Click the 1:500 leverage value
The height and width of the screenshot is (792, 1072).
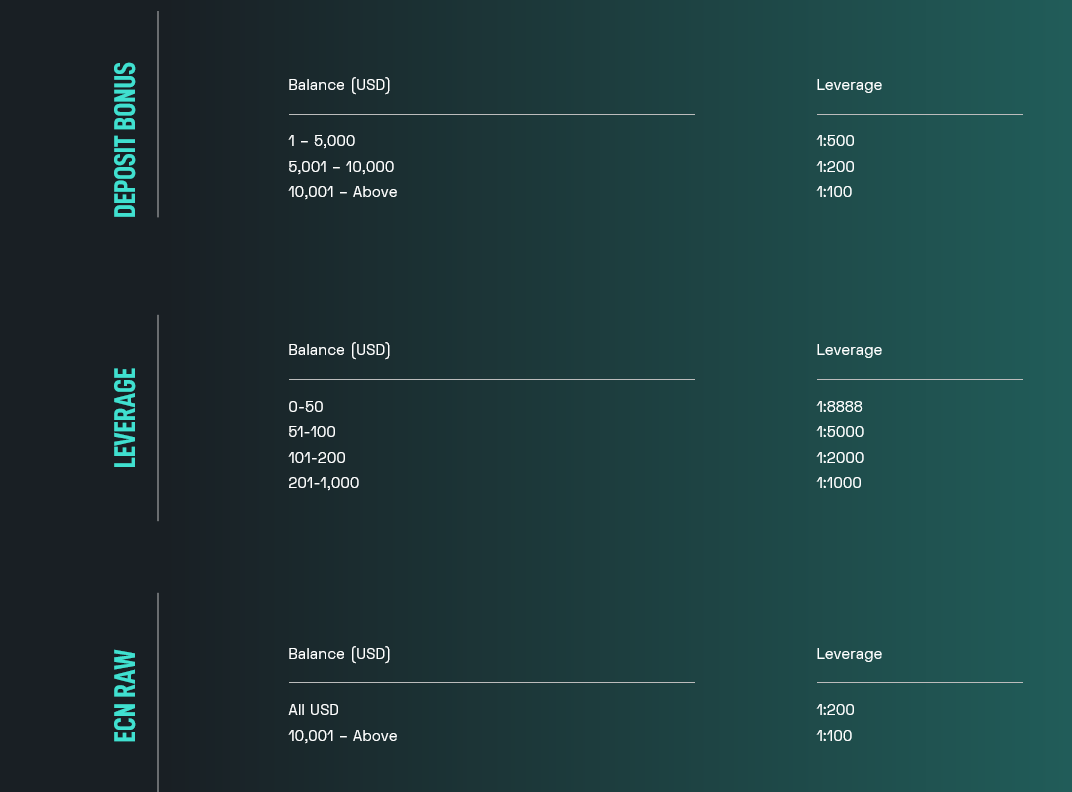[835, 141]
